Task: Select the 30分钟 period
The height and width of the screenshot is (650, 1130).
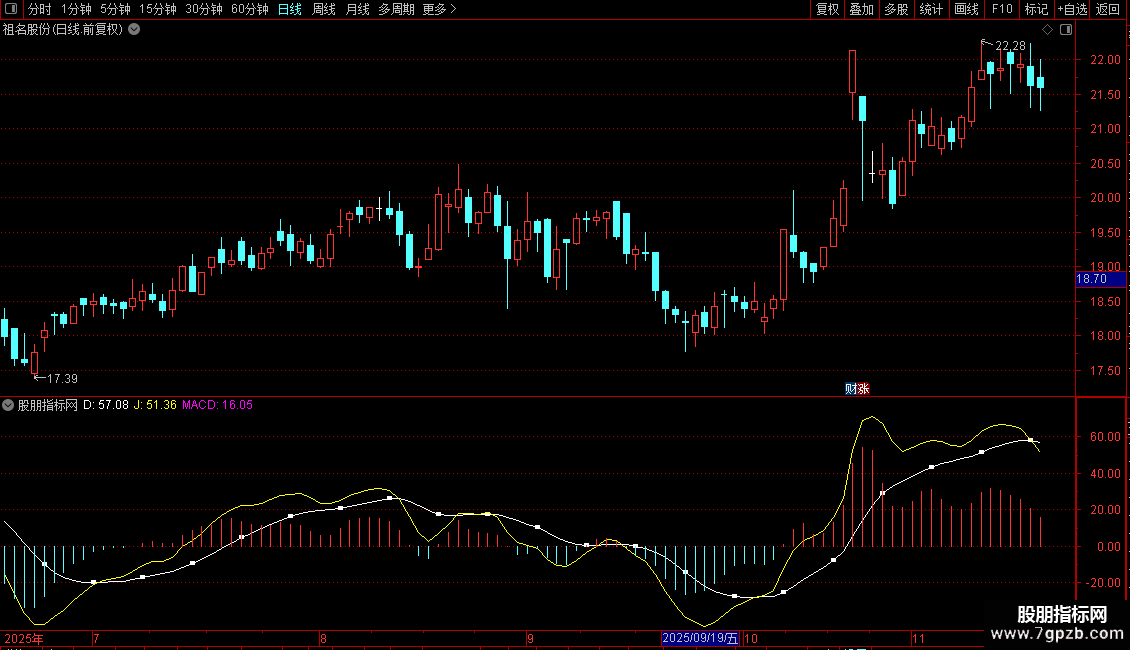Action: [204, 9]
